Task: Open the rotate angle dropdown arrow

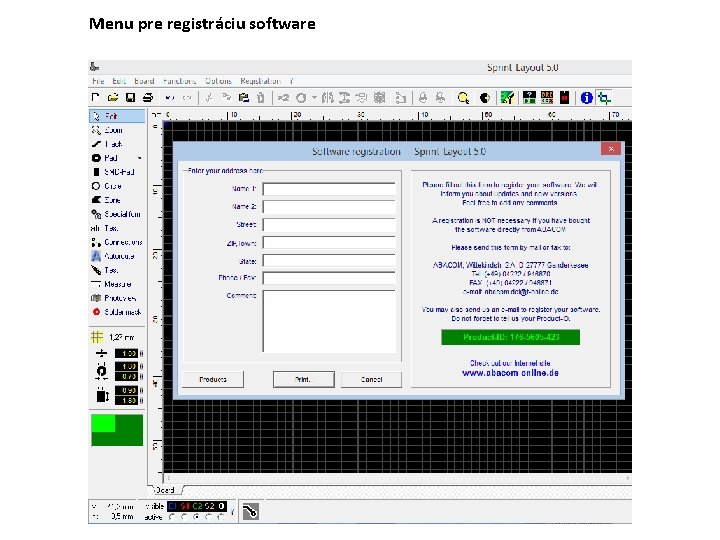Action: click(314, 97)
